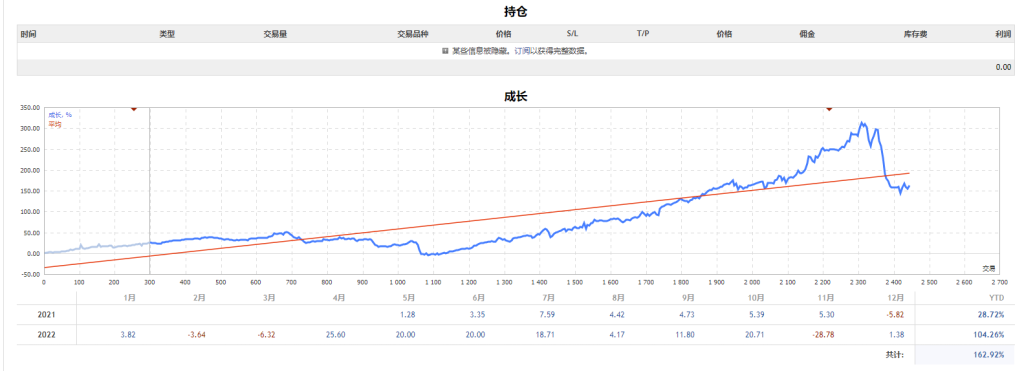Click the YTD column header
1024x371 pixels.
[x=997, y=297]
